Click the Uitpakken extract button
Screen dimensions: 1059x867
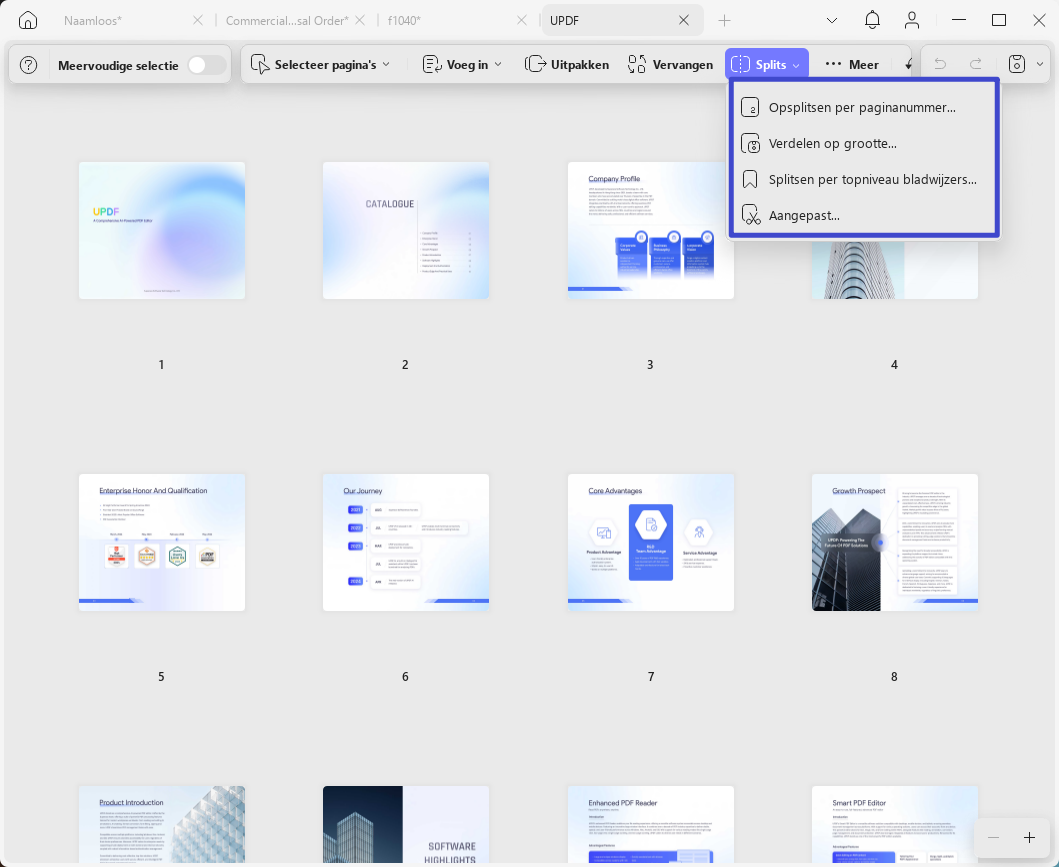[567, 65]
